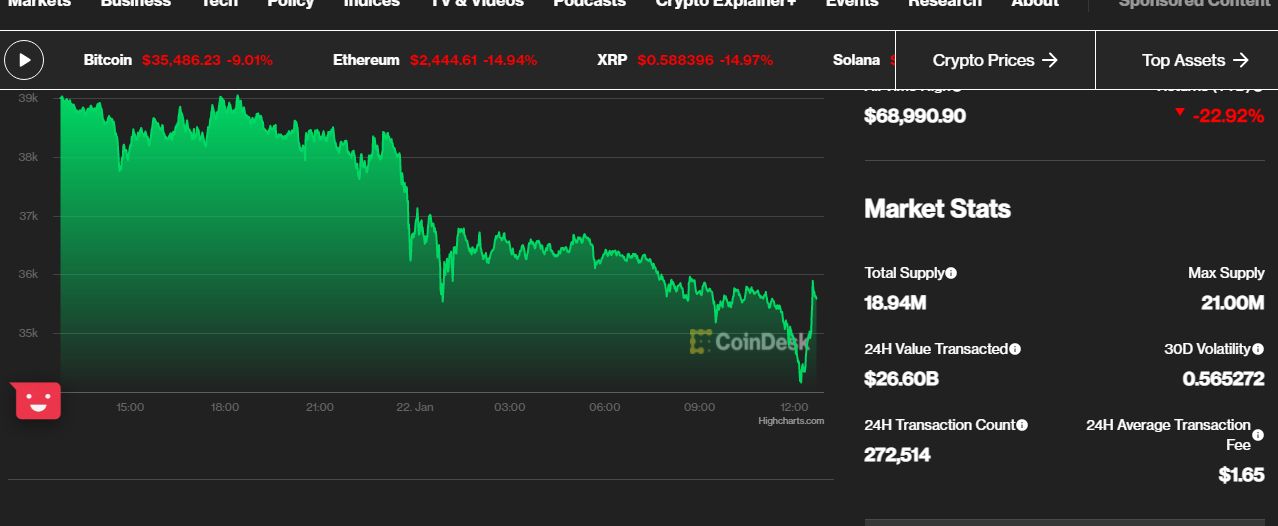Viewport: 1278px width, 526px height.
Task: Open the TV & Videos menu
Action: 477,3
